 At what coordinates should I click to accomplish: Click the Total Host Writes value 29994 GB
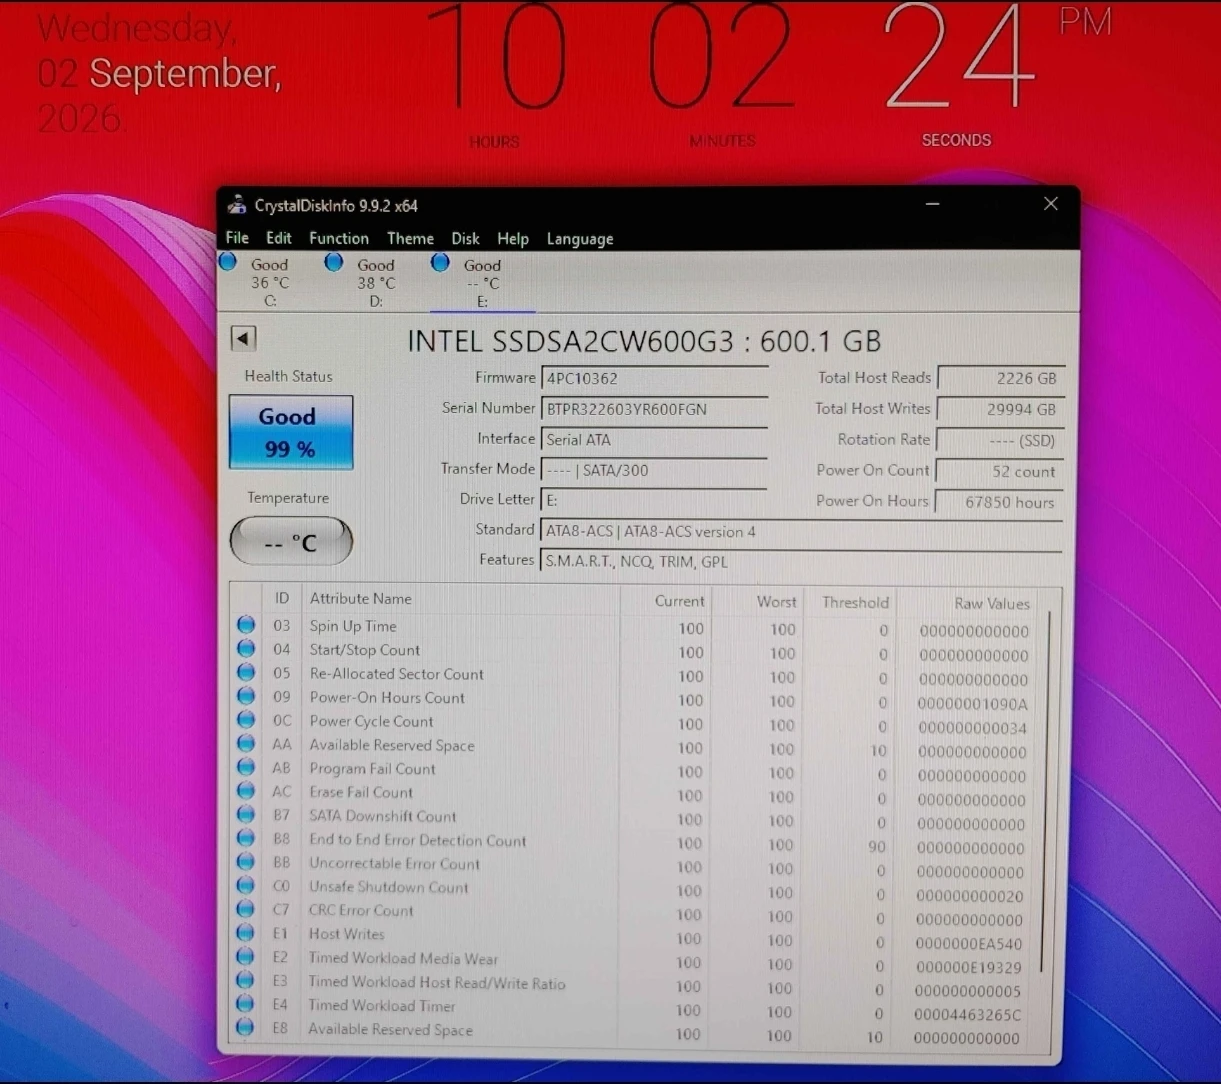tap(1000, 410)
